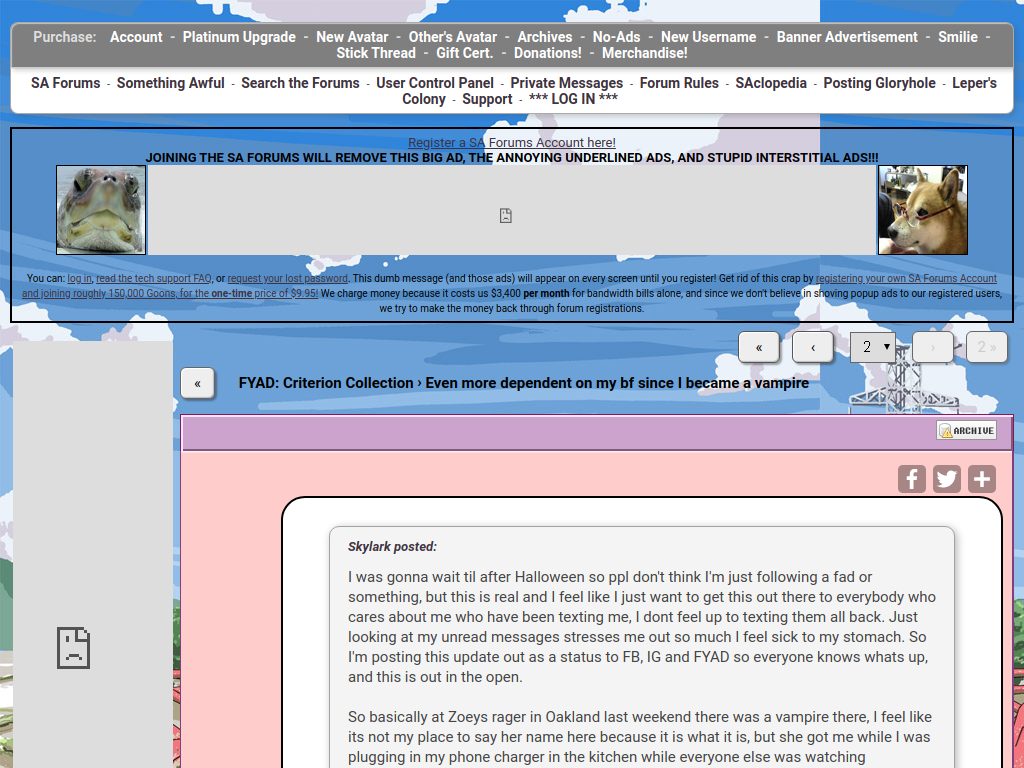Viewport: 1024px width, 768px height.
Task: Open SAclopedia link
Action: point(771,83)
